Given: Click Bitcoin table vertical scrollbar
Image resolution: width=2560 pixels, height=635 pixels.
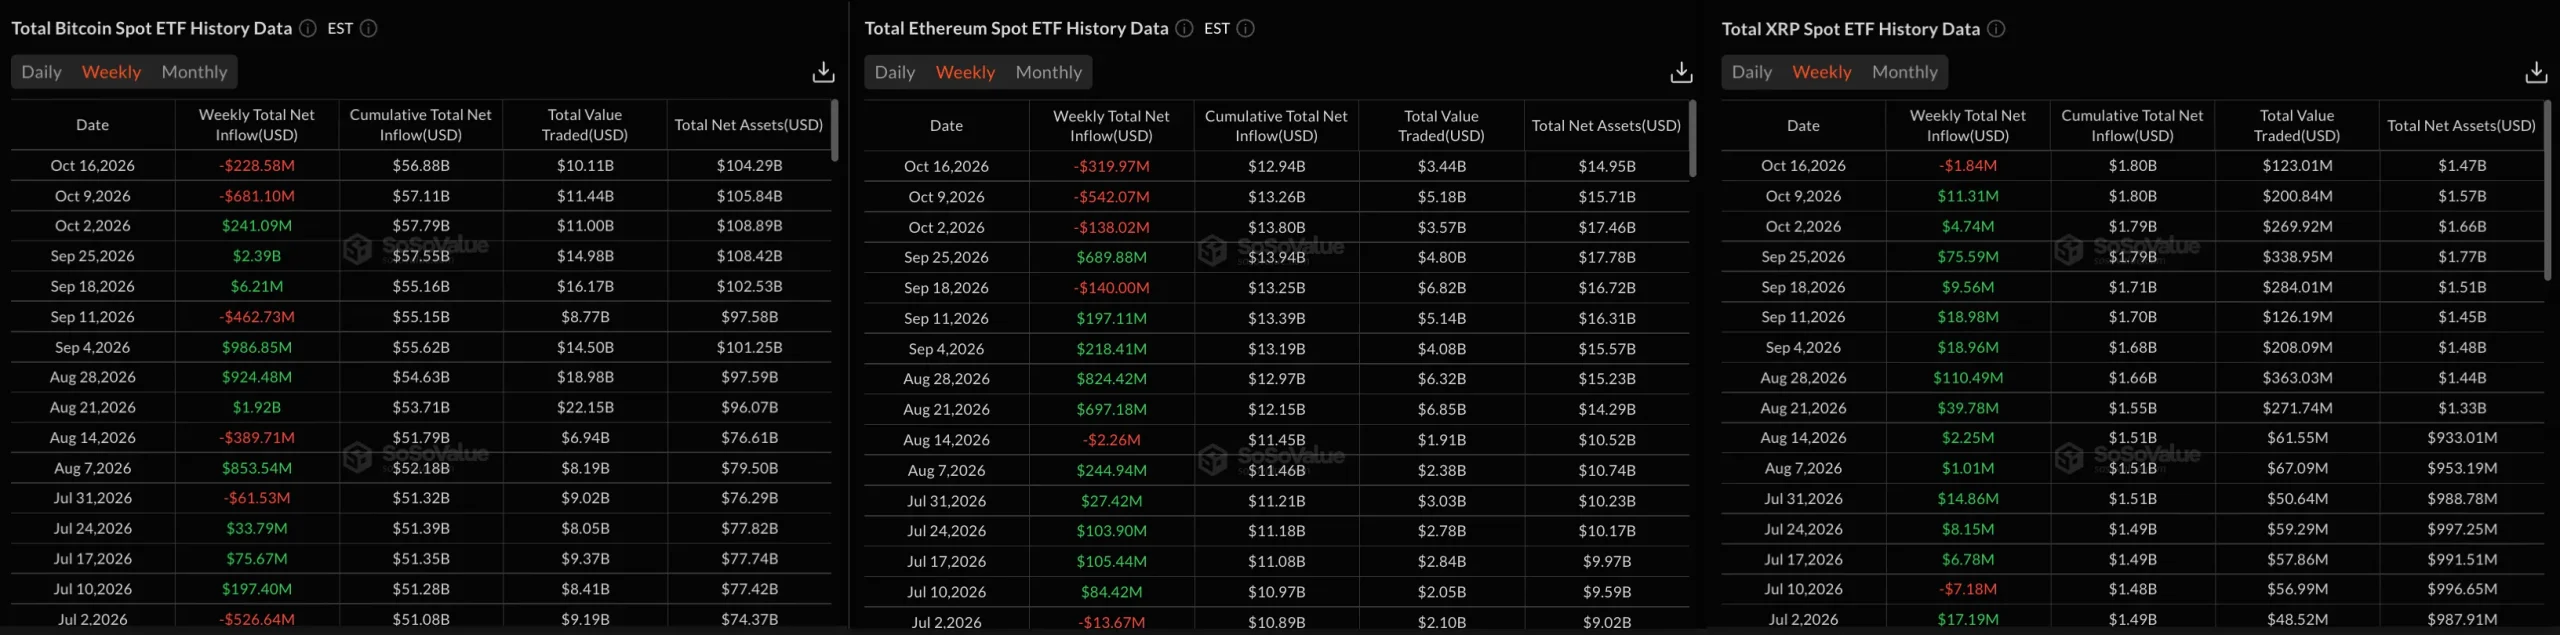Looking at the screenshot, I should point(835,130).
